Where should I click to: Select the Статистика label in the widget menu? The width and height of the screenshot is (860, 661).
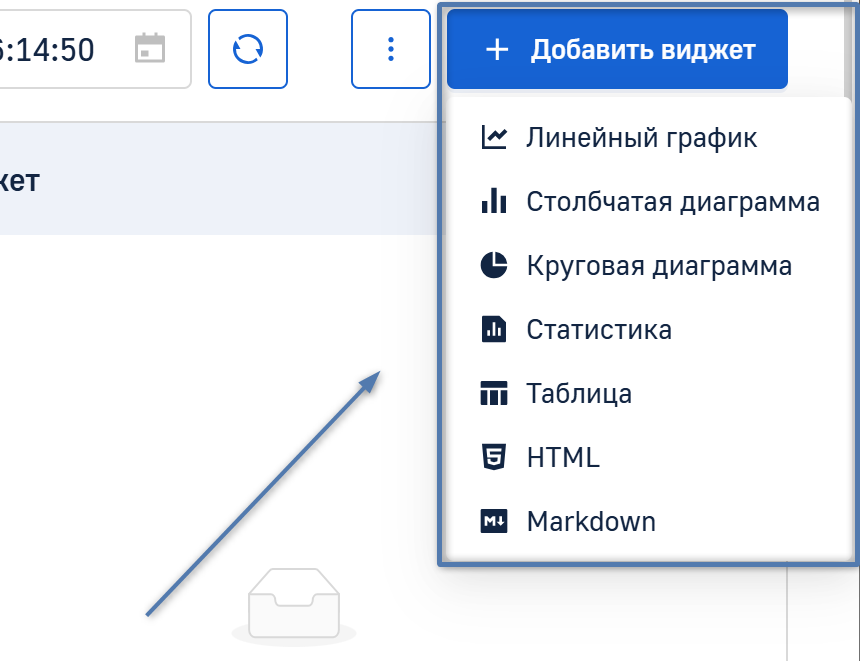point(599,329)
